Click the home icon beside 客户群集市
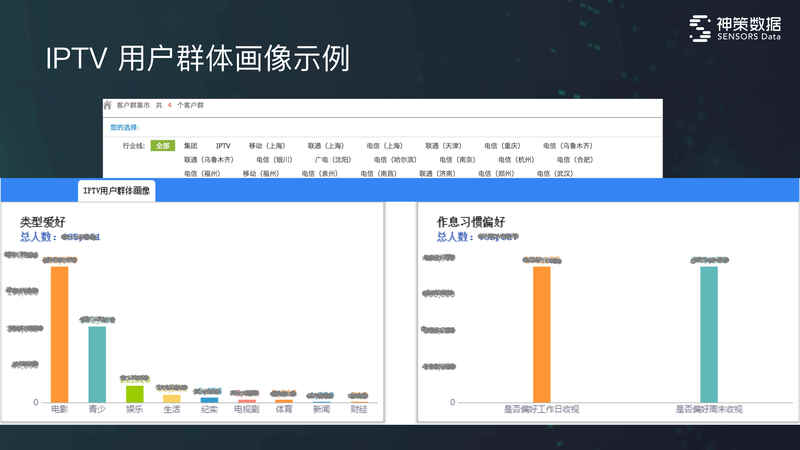The width and height of the screenshot is (800, 450). point(108,104)
